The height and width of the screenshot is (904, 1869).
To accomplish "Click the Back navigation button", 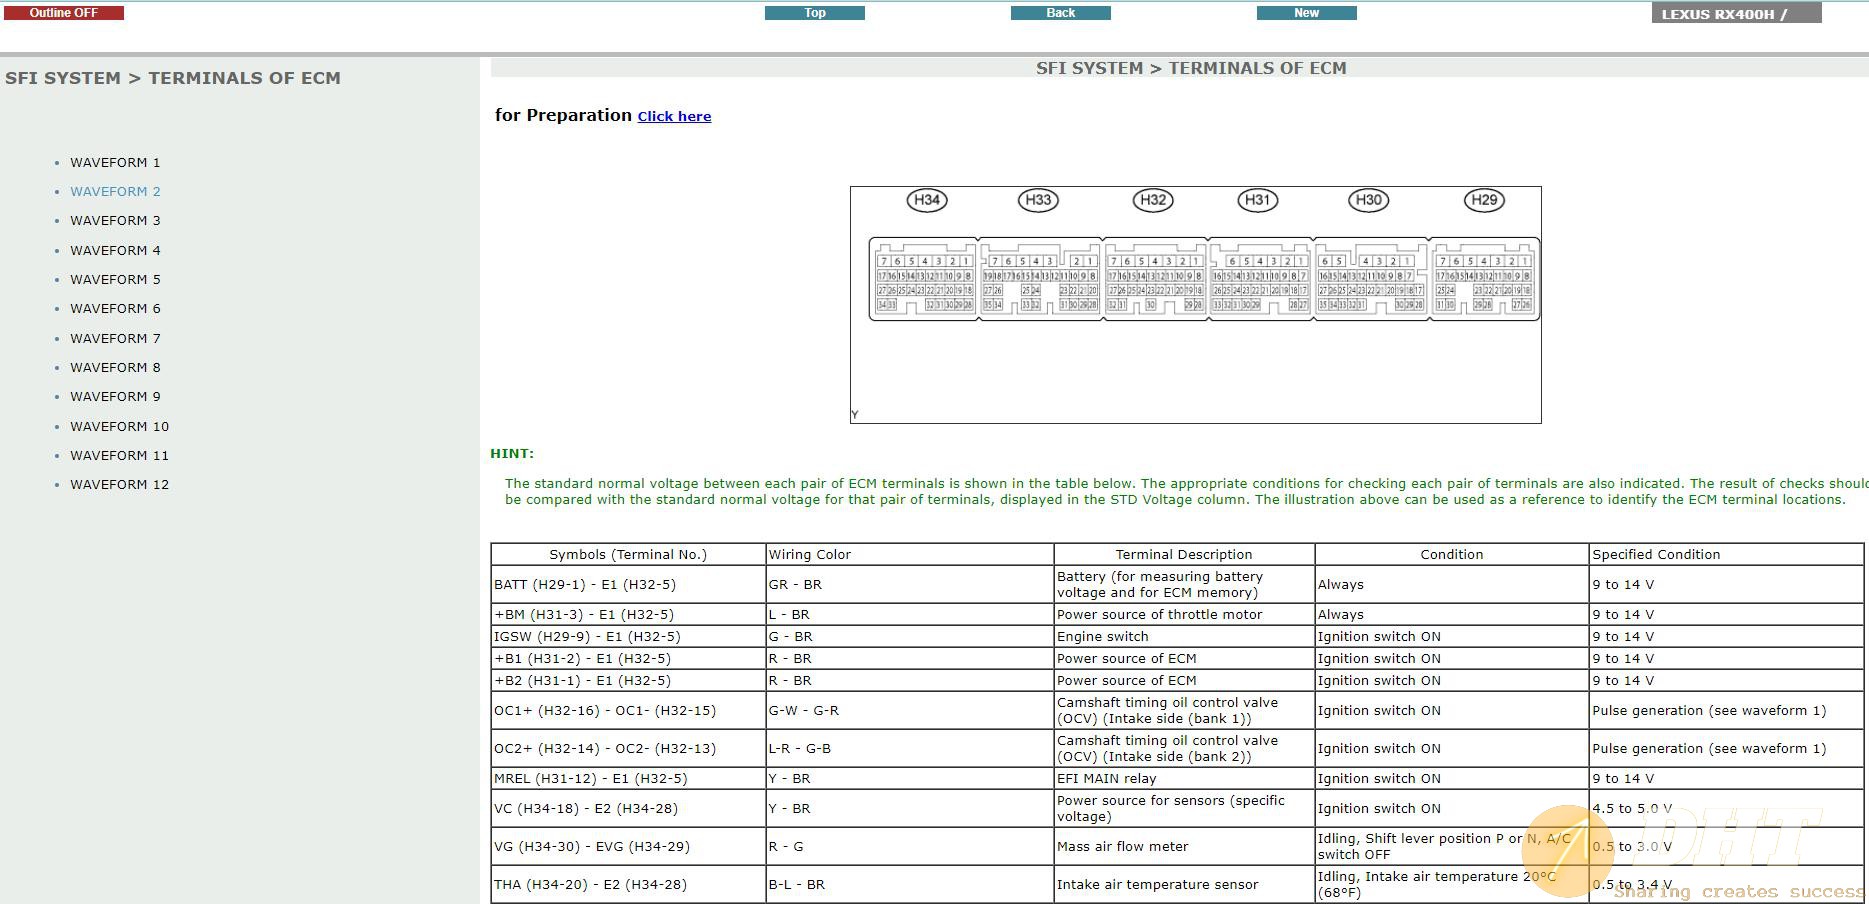I will tap(1061, 13).
